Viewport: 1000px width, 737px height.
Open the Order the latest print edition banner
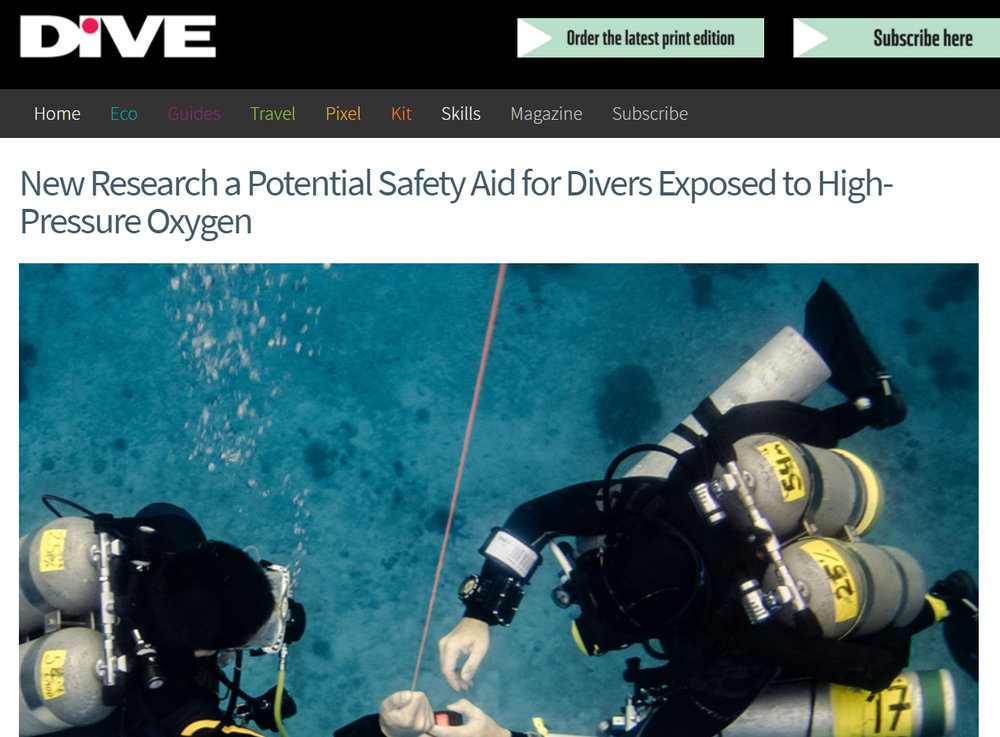point(640,38)
